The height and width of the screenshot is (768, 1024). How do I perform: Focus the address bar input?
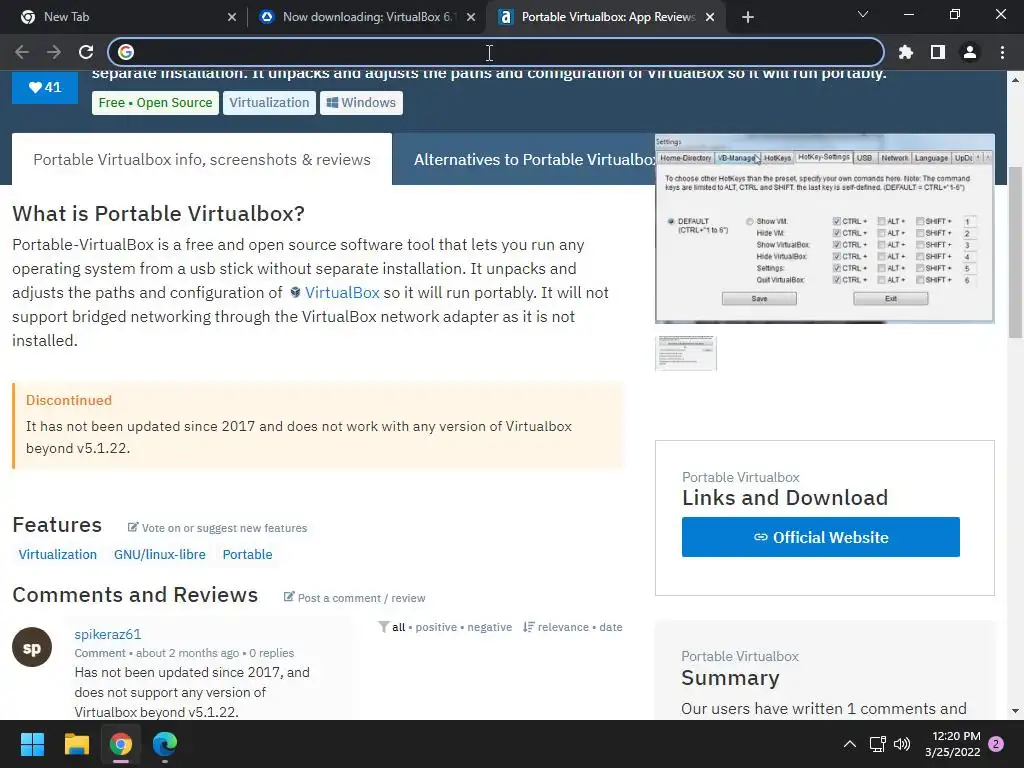tap(496, 52)
